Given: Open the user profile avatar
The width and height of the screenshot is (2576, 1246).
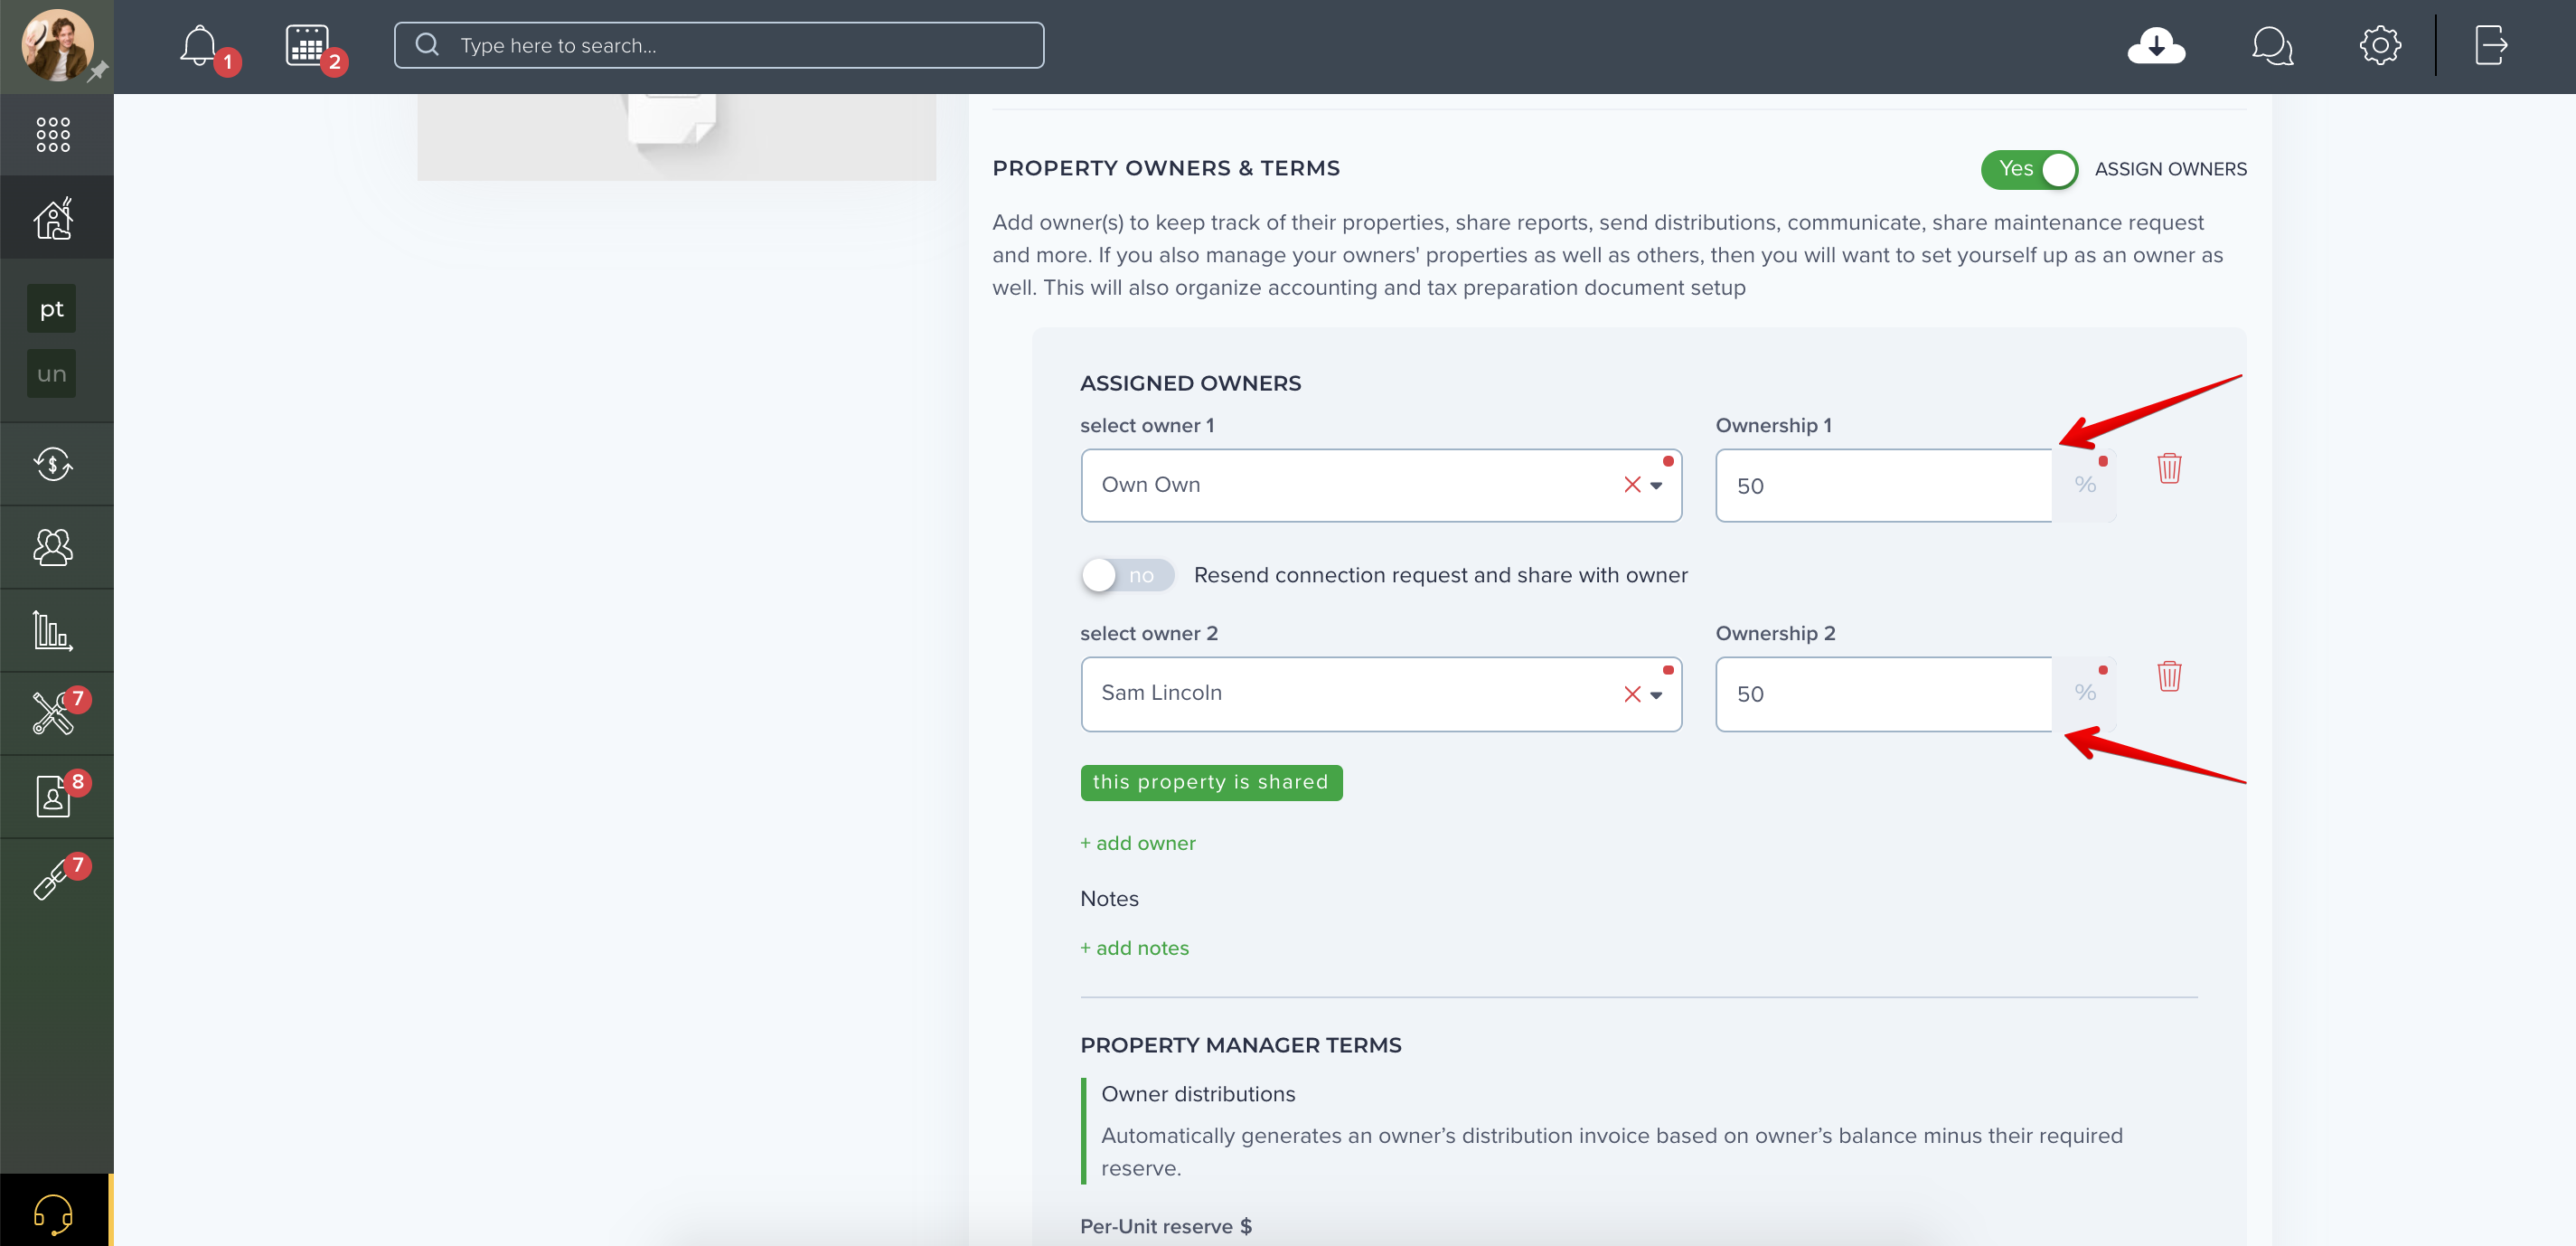Looking at the screenshot, I should coord(57,45).
